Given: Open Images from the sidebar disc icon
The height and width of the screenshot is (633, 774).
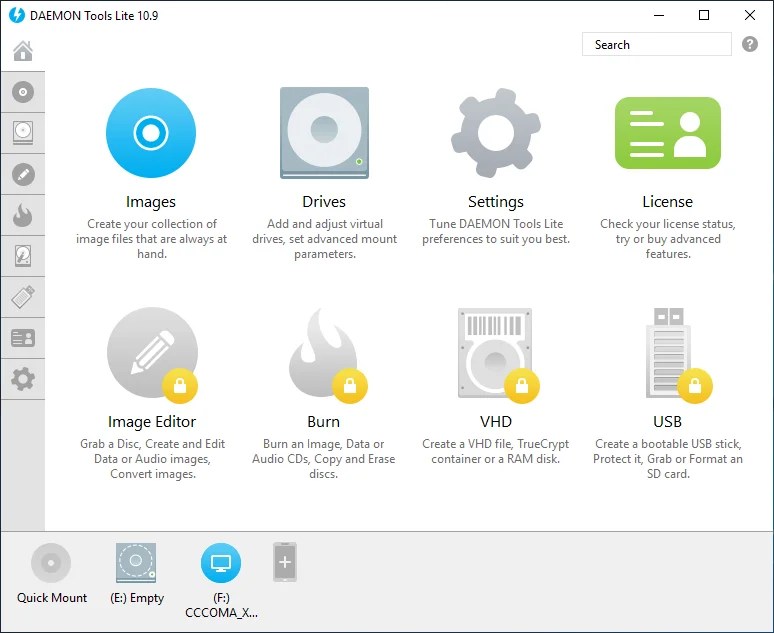Looking at the screenshot, I should 23,92.
